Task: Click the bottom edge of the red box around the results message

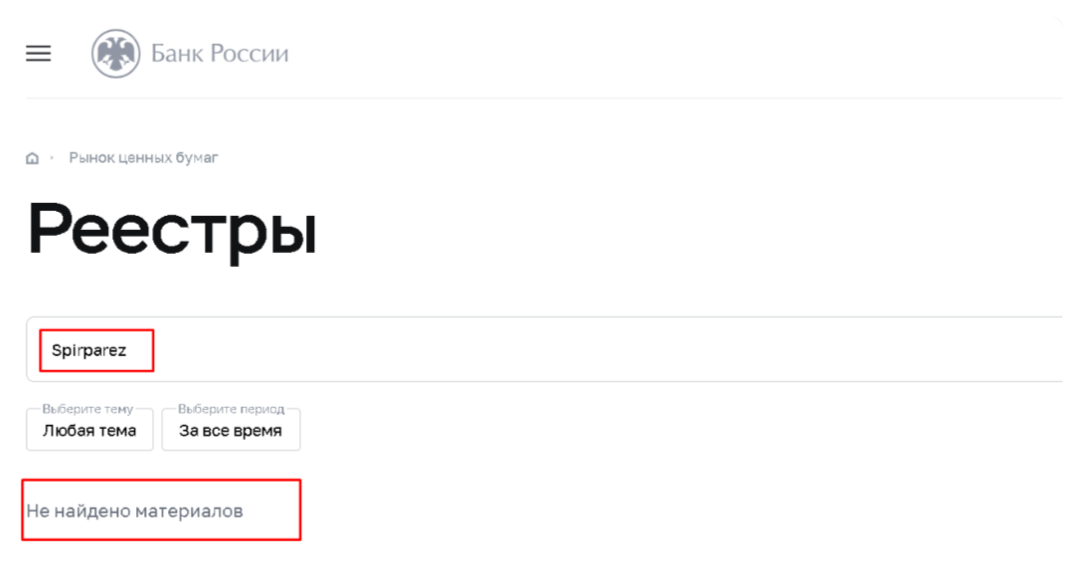Action: pyautogui.click(x=161, y=539)
